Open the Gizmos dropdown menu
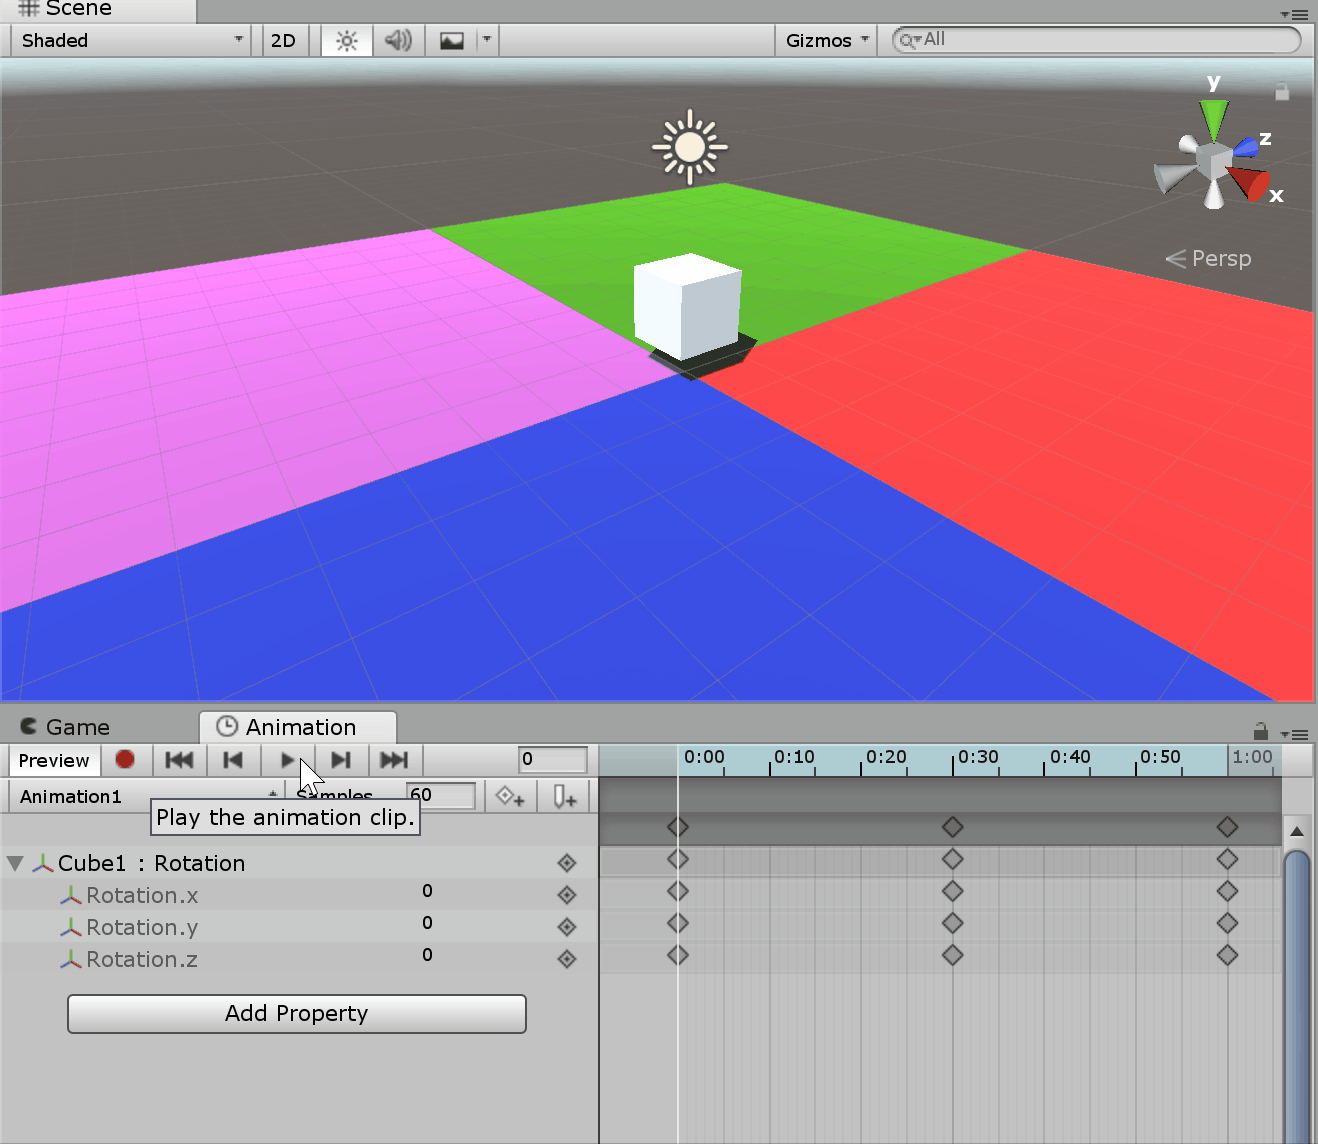 tap(826, 41)
